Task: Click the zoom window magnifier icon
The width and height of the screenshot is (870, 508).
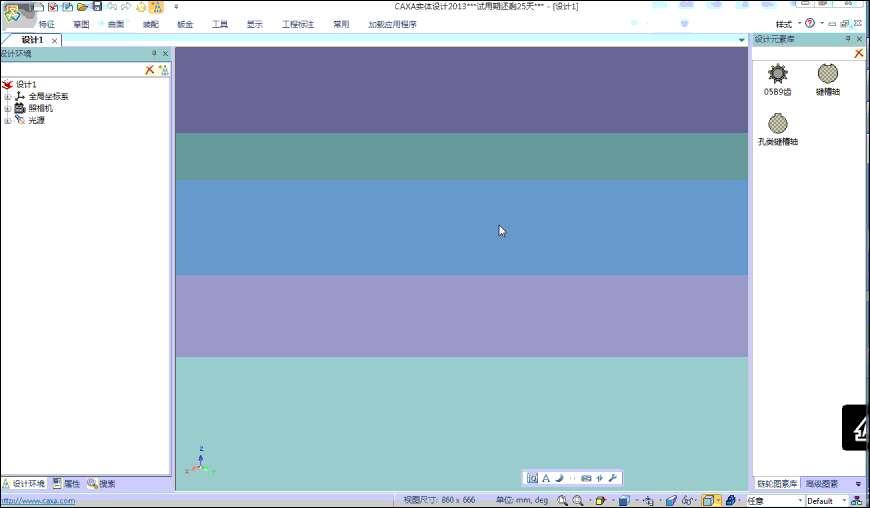Action: point(578,500)
